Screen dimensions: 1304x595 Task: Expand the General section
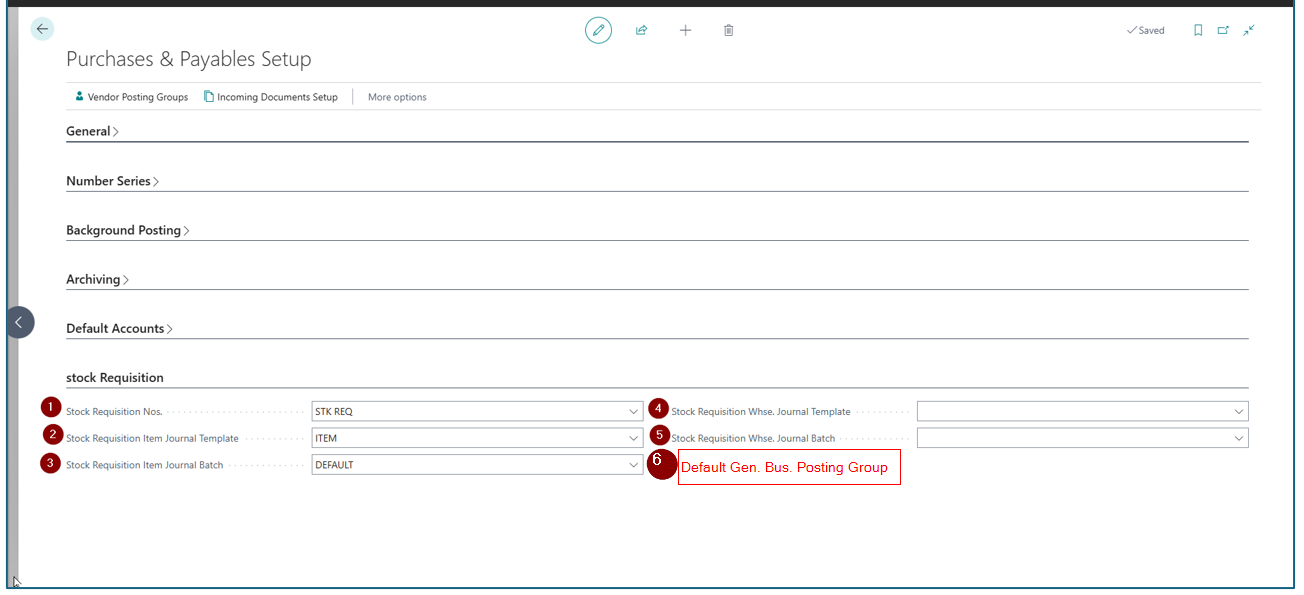[92, 131]
